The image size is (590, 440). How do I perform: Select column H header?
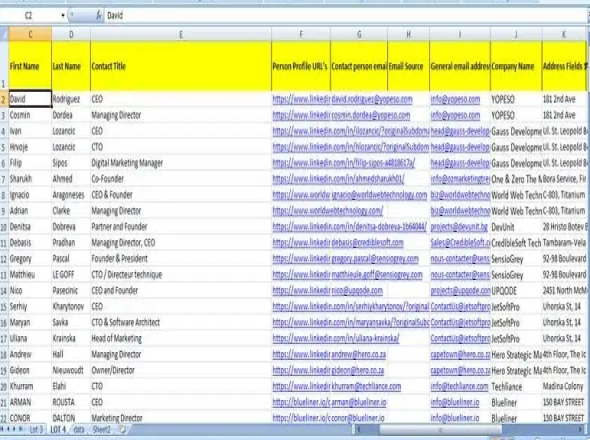pyautogui.click(x=408, y=34)
